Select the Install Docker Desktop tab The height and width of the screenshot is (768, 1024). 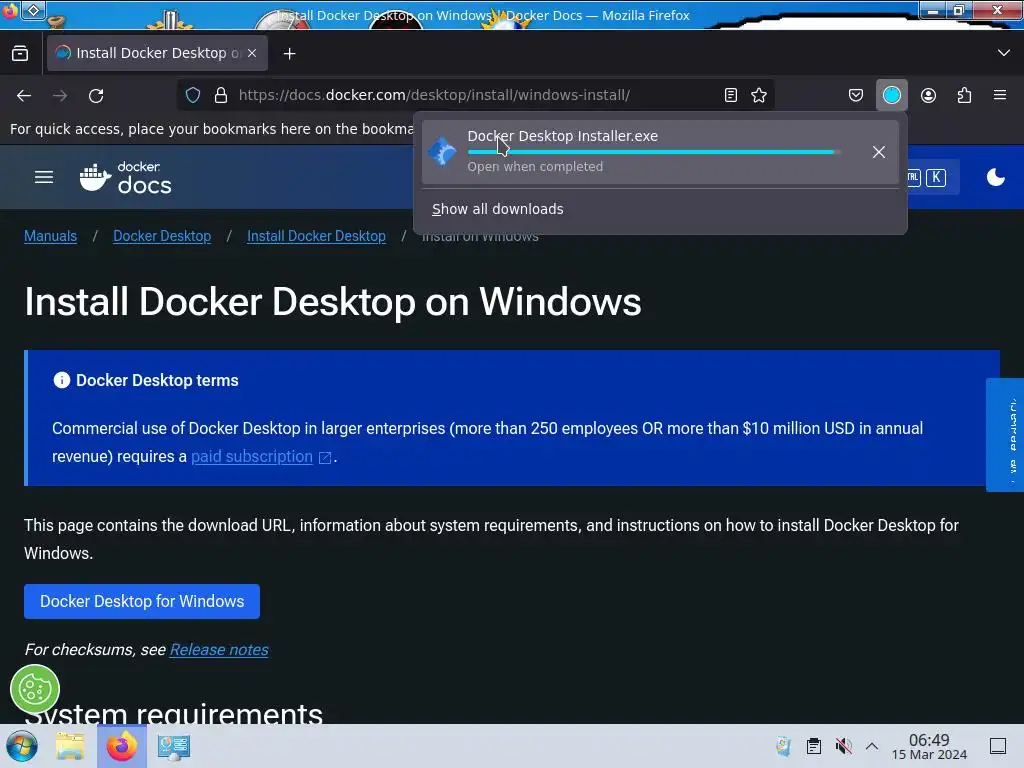point(157,53)
